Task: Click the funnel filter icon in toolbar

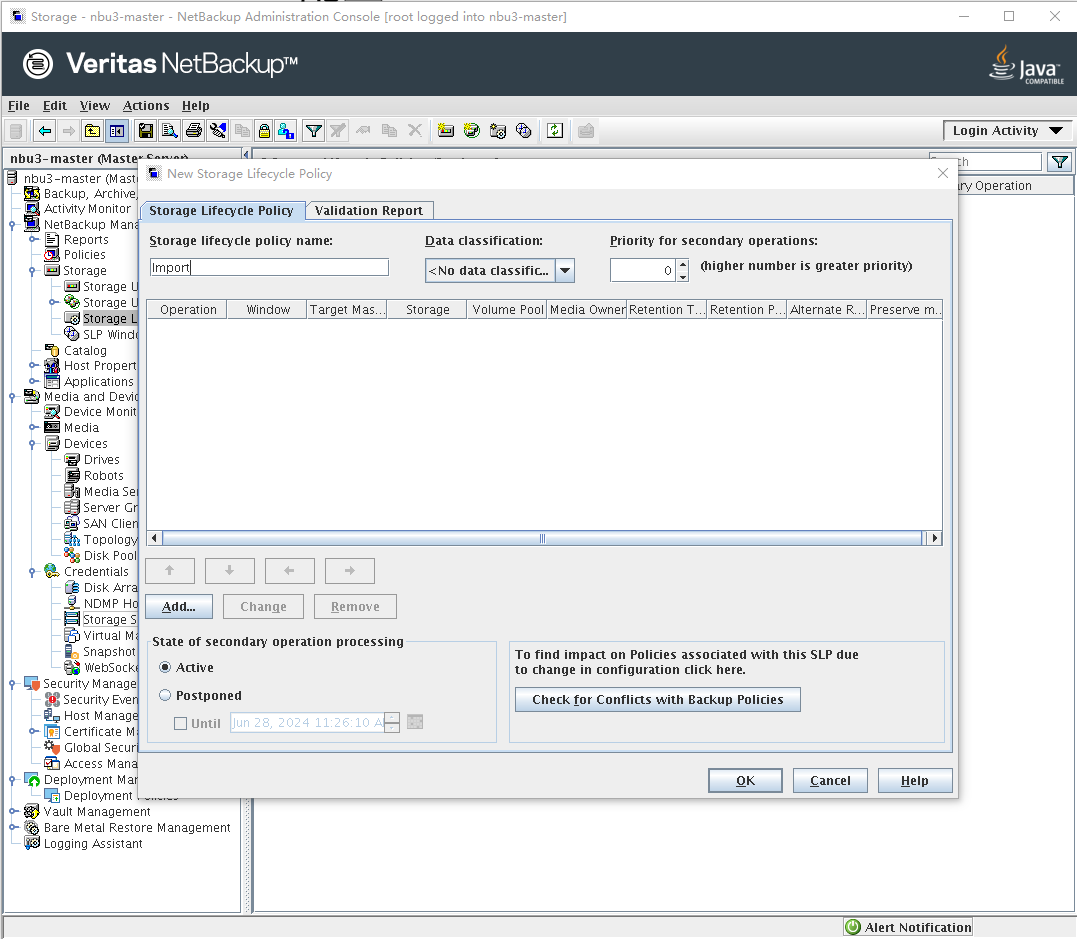Action: 314,131
